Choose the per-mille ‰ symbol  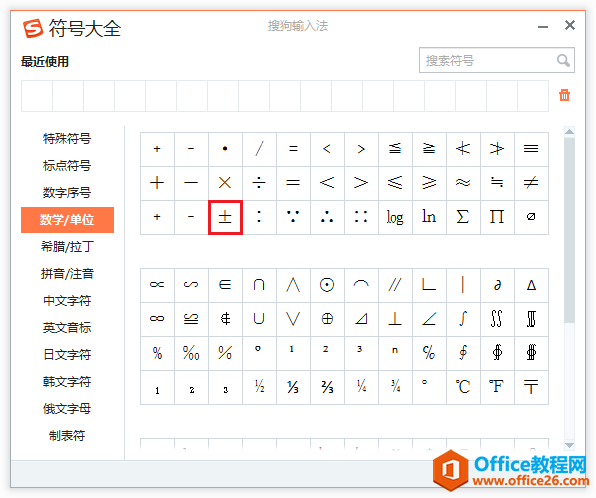click(191, 353)
